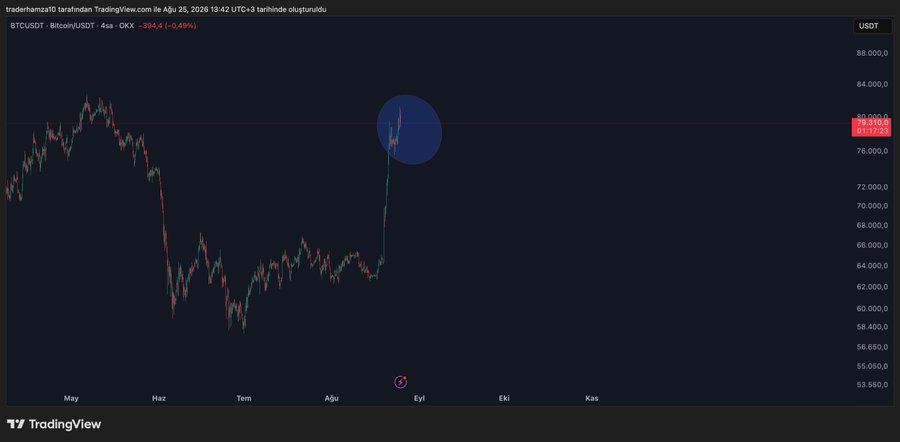This screenshot has width=900, height=442.
Task: Click the 84.000,0 price axis label
Action: pos(871,84)
